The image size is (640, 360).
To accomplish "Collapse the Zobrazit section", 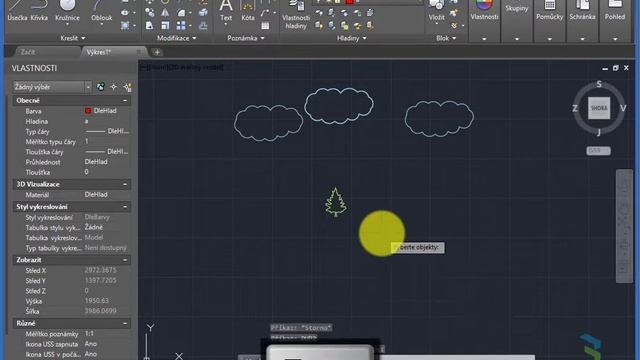I will pos(125,260).
